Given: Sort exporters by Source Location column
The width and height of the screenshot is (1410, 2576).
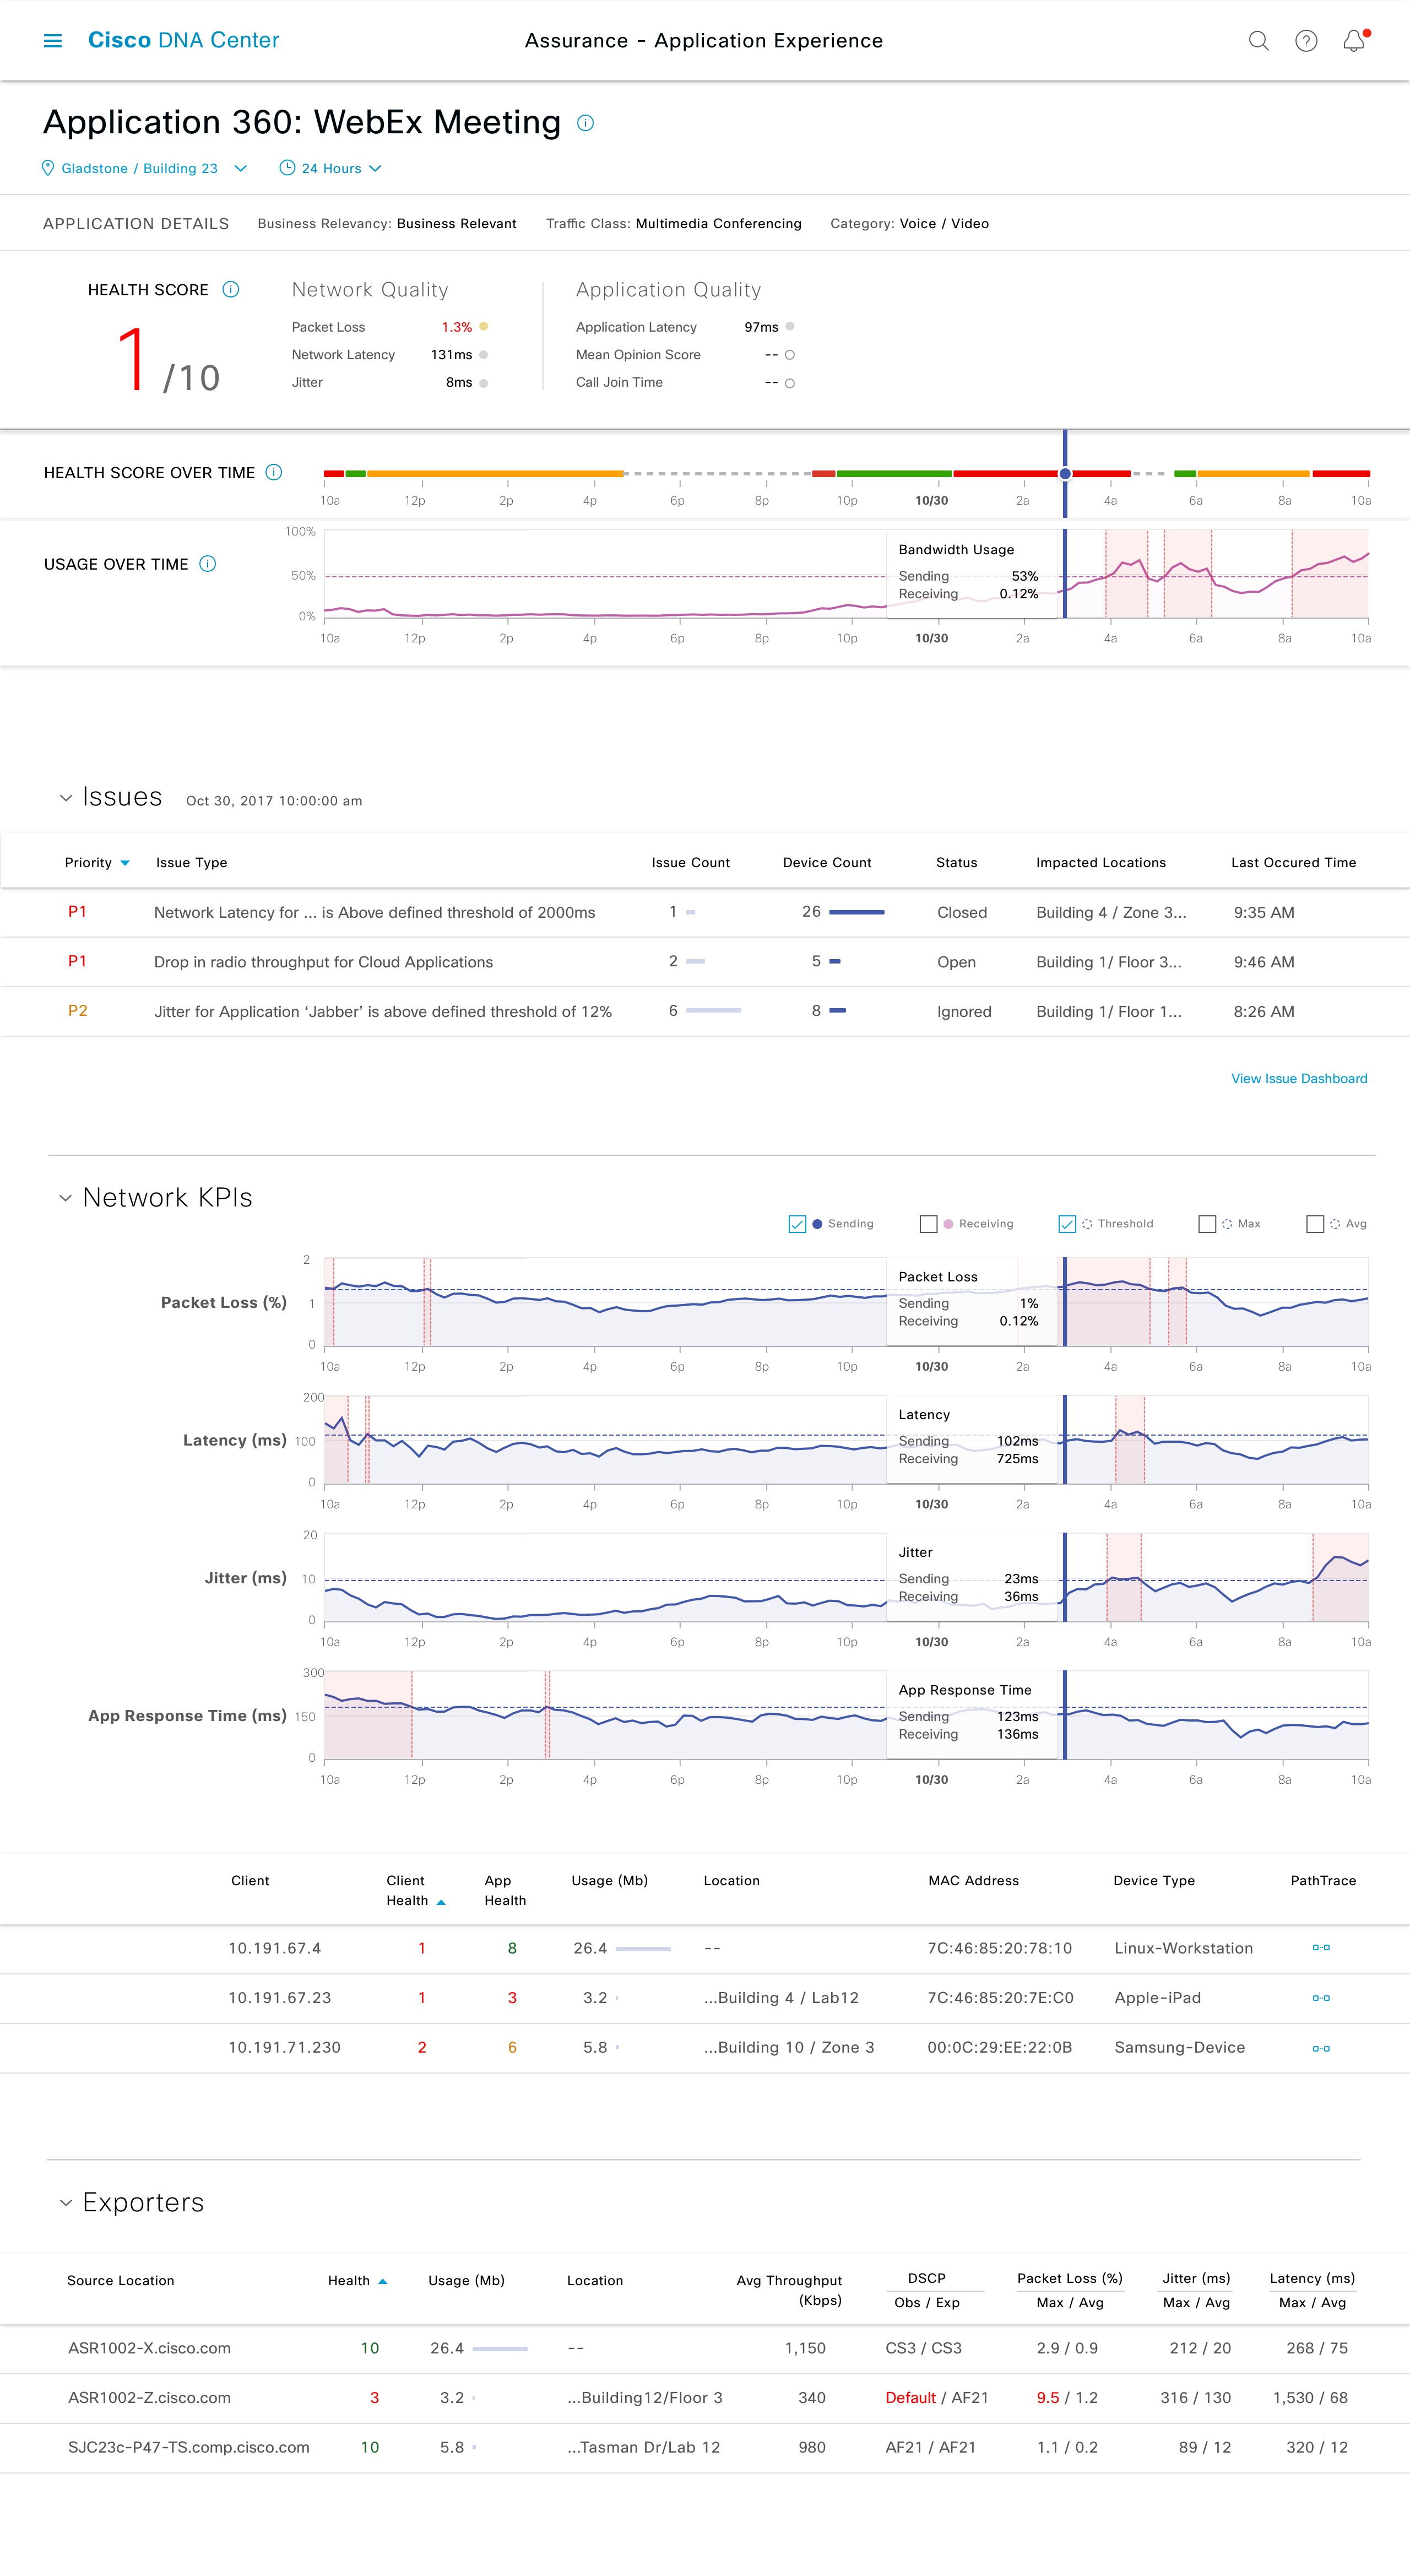Looking at the screenshot, I should pos(120,2281).
